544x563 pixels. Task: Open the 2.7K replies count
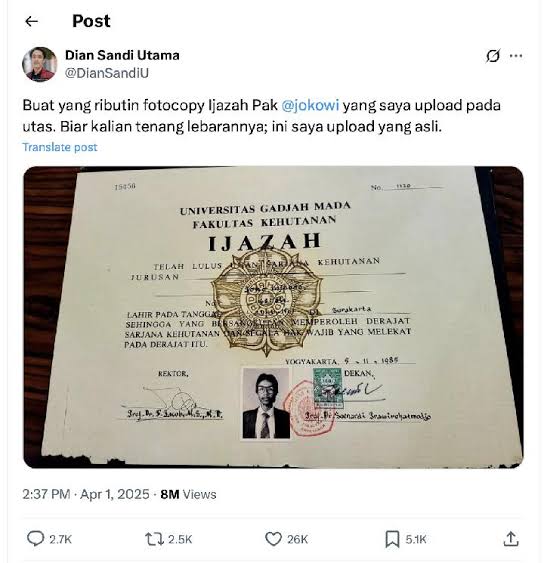click(60, 539)
